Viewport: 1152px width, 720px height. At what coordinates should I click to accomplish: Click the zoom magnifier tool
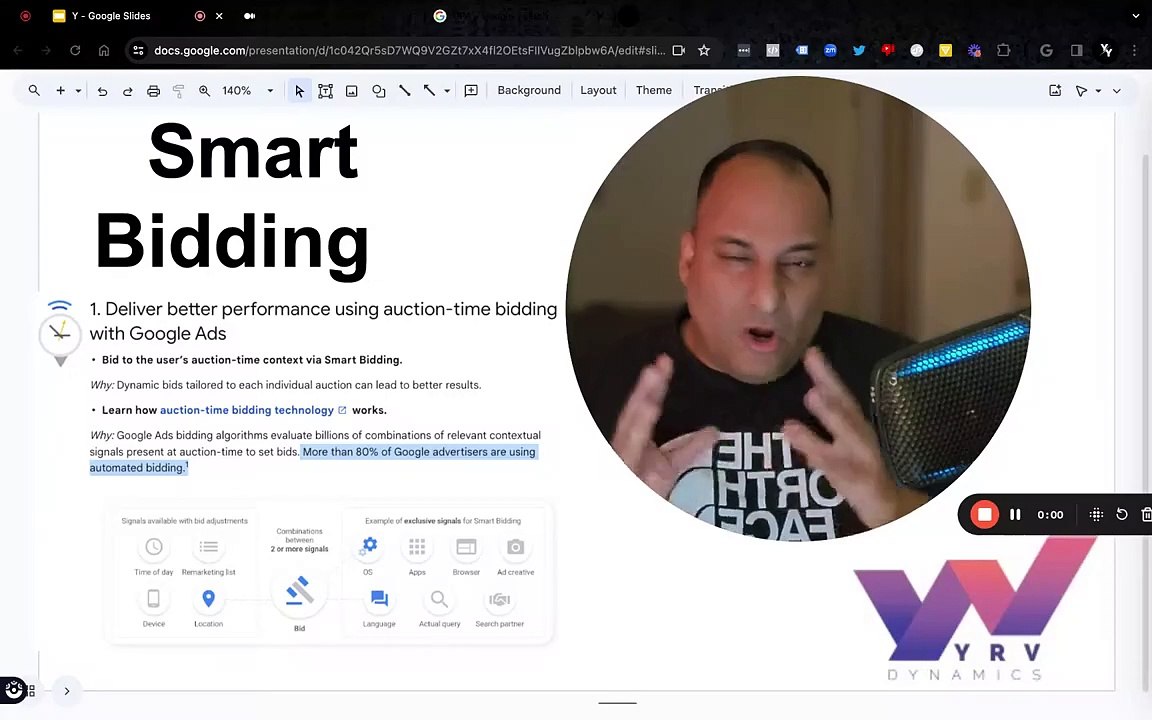204,90
